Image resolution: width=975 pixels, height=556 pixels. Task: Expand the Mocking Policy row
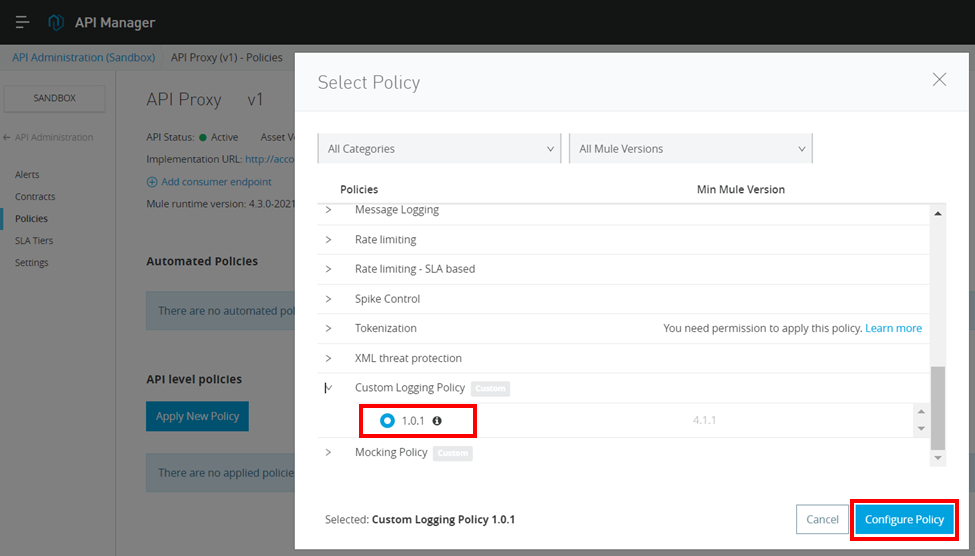[328, 453]
